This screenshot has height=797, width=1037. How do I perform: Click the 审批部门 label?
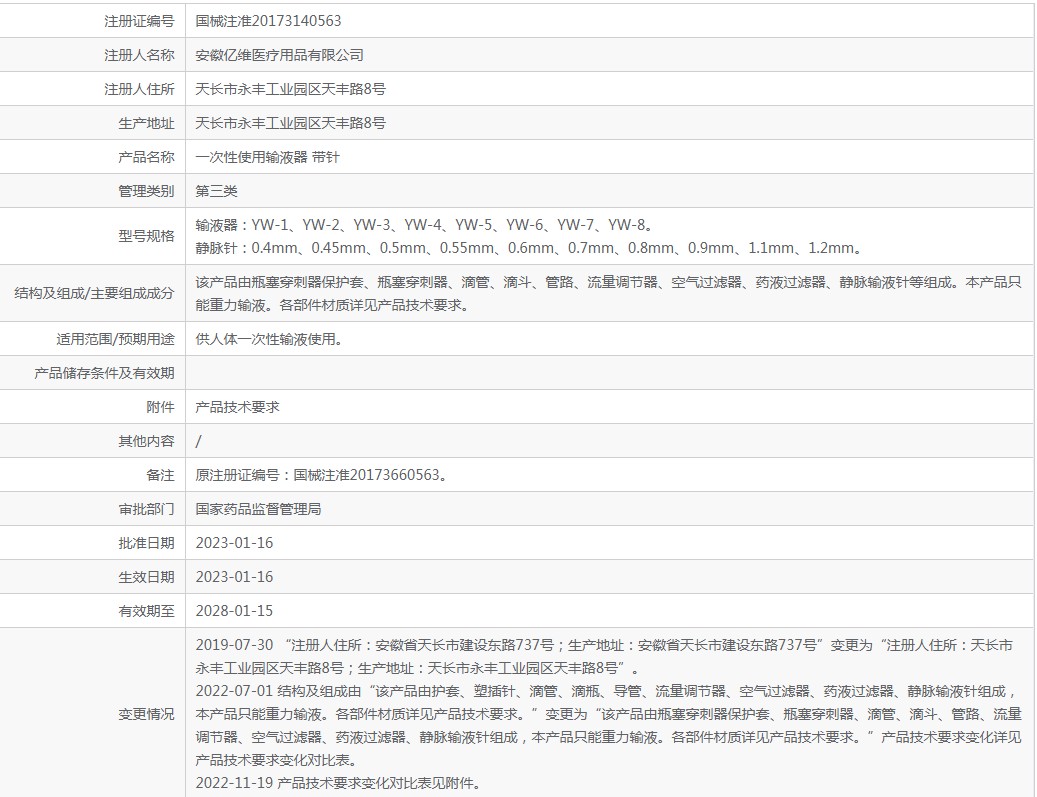146,509
